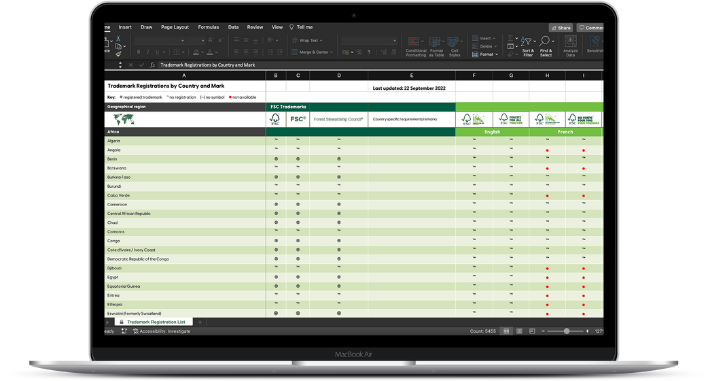Align text to middle vertically
709x381 pixels.
[x=246, y=41]
